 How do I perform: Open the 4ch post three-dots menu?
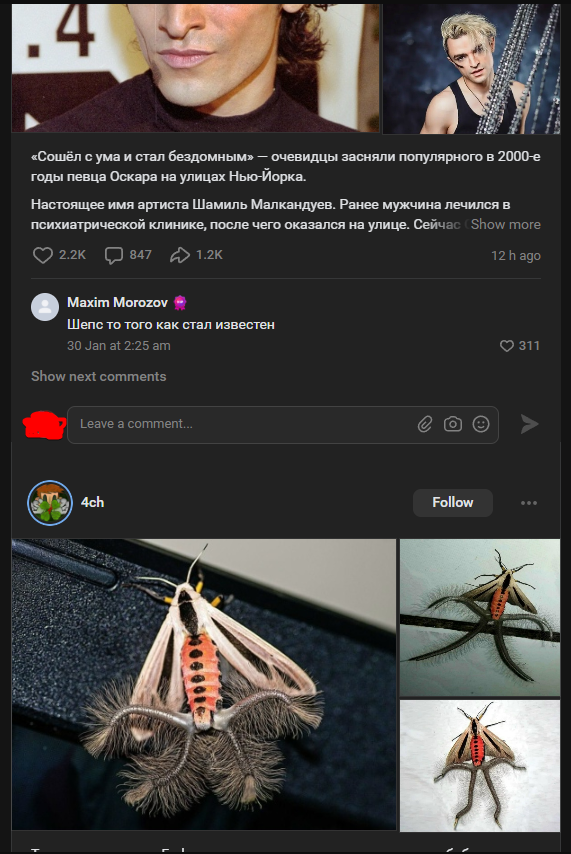tap(529, 503)
